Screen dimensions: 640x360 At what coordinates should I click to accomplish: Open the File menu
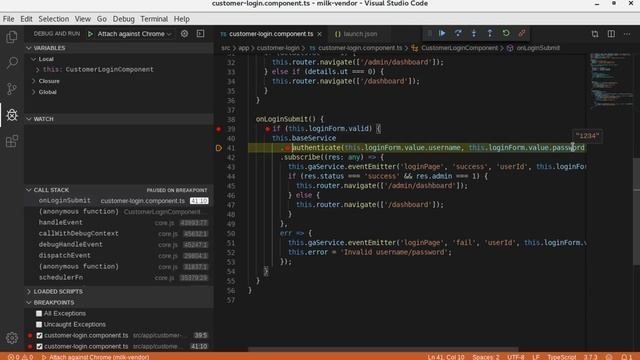[8, 19]
